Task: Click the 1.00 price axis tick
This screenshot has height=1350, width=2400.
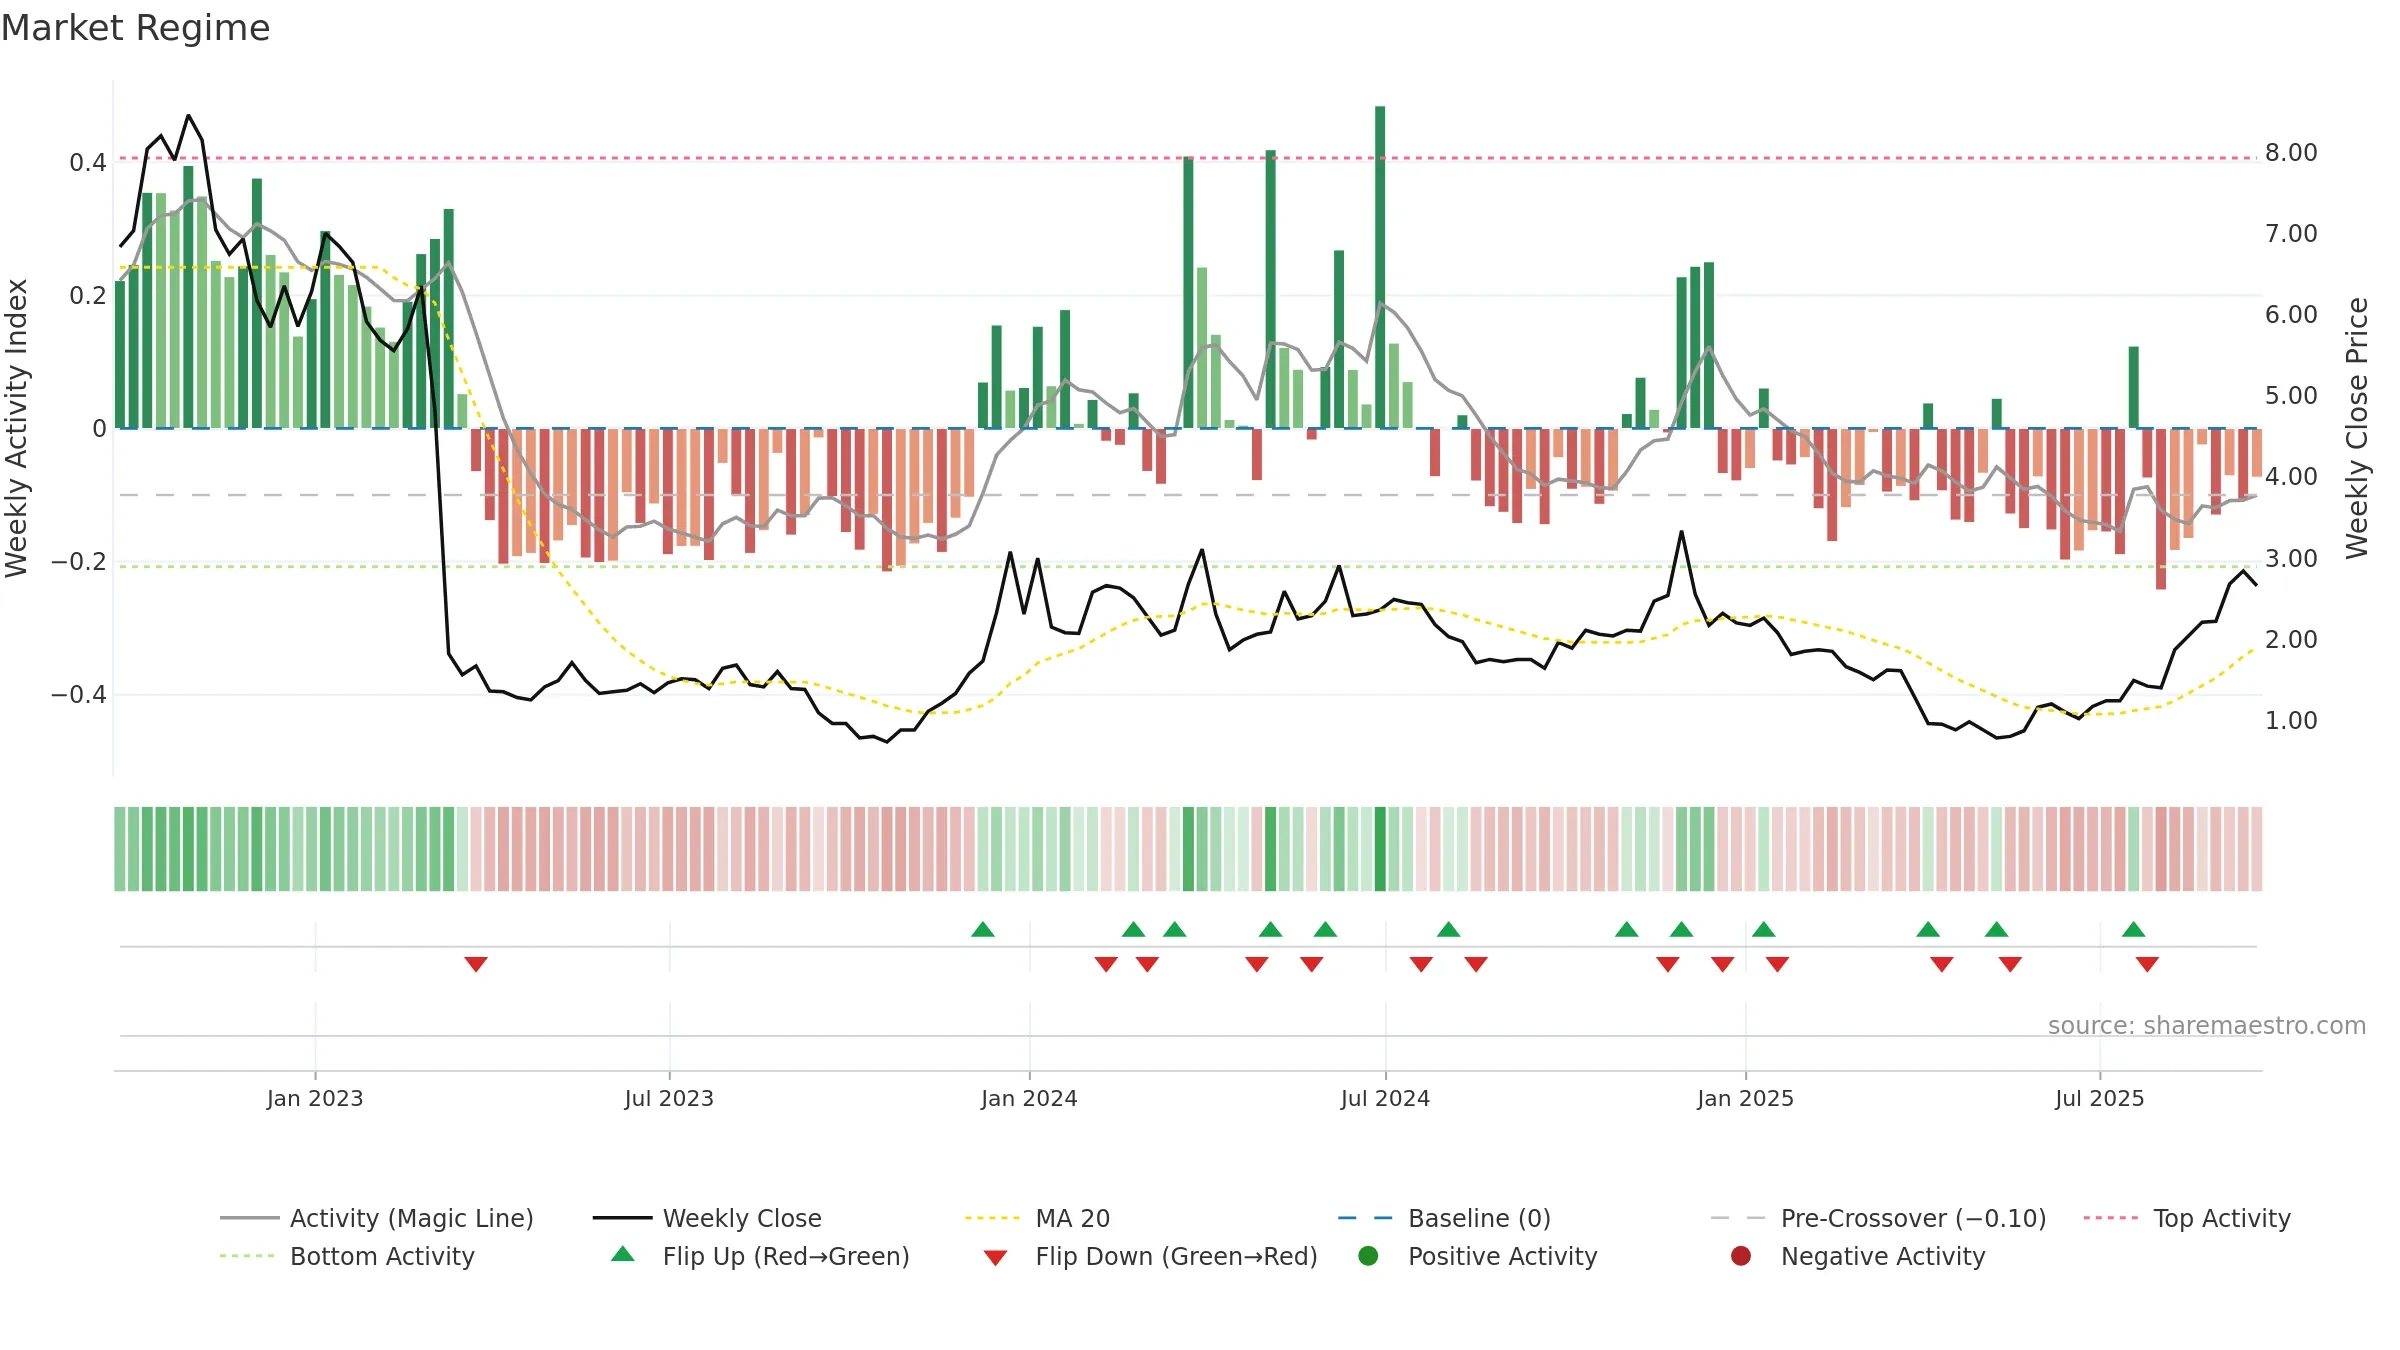Action: pos(2291,720)
